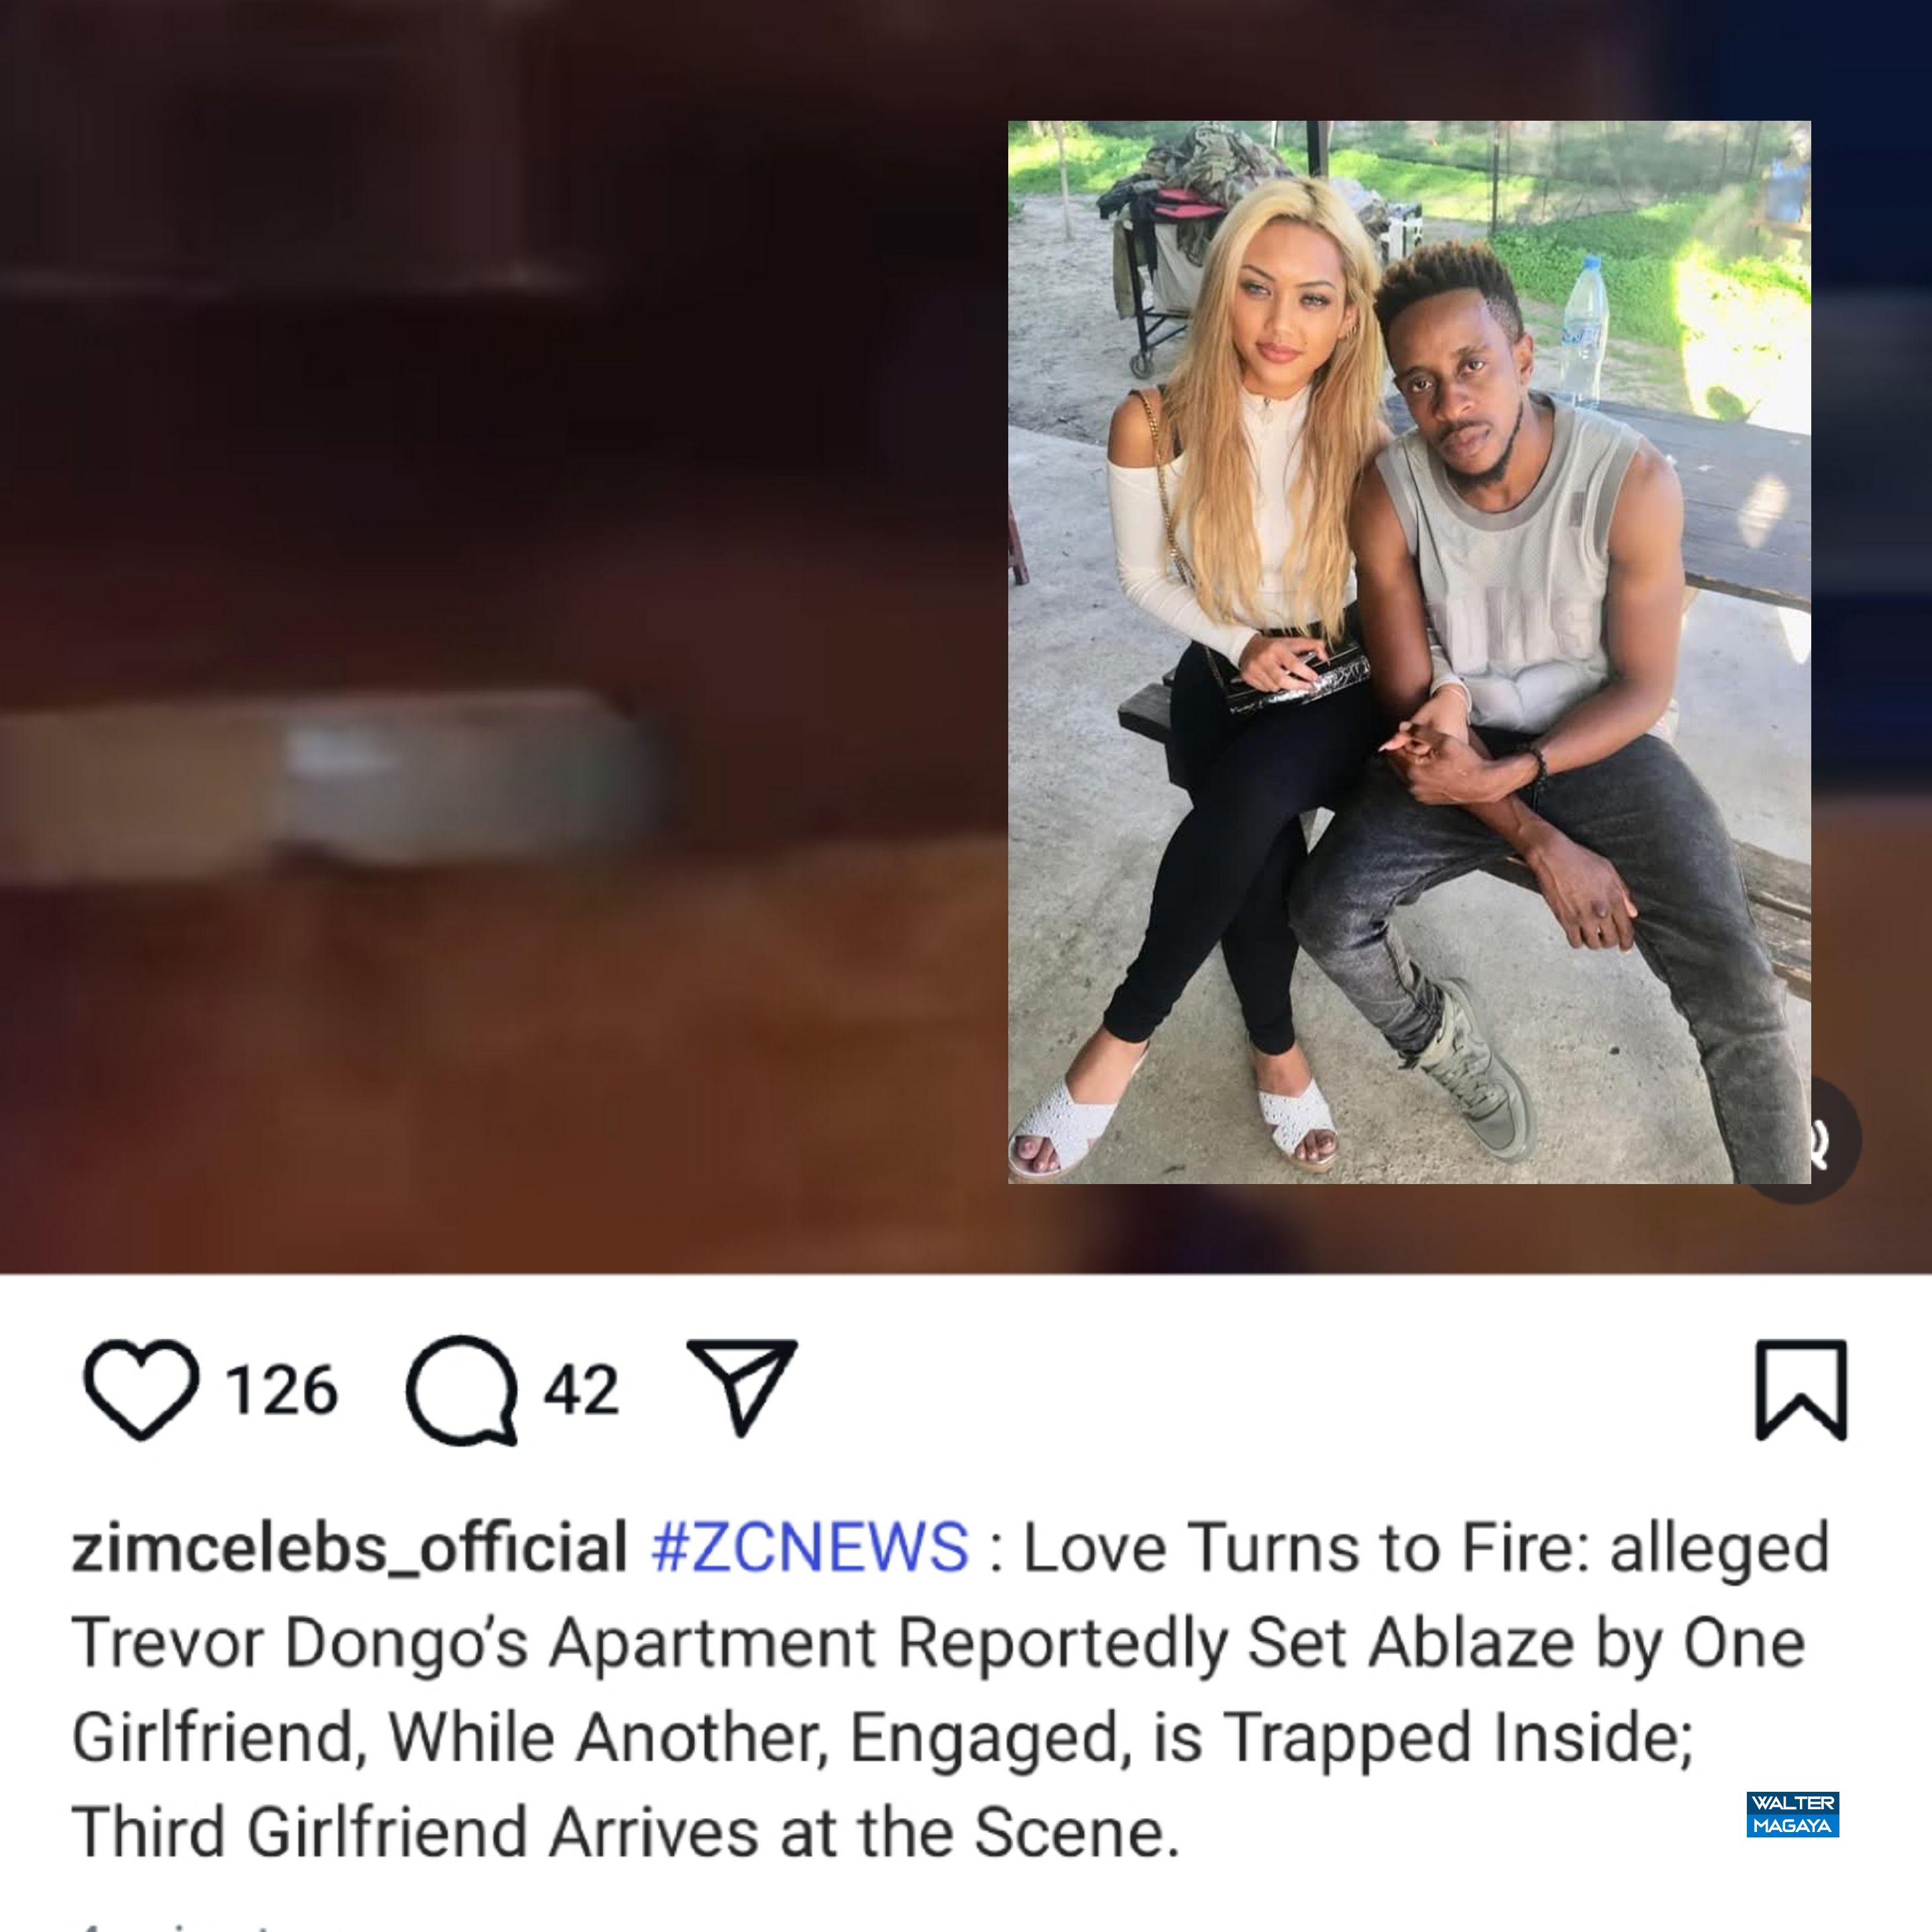Image resolution: width=1932 pixels, height=1932 pixels.
Task: Open comments via the speech bubble icon
Action: point(462,1390)
